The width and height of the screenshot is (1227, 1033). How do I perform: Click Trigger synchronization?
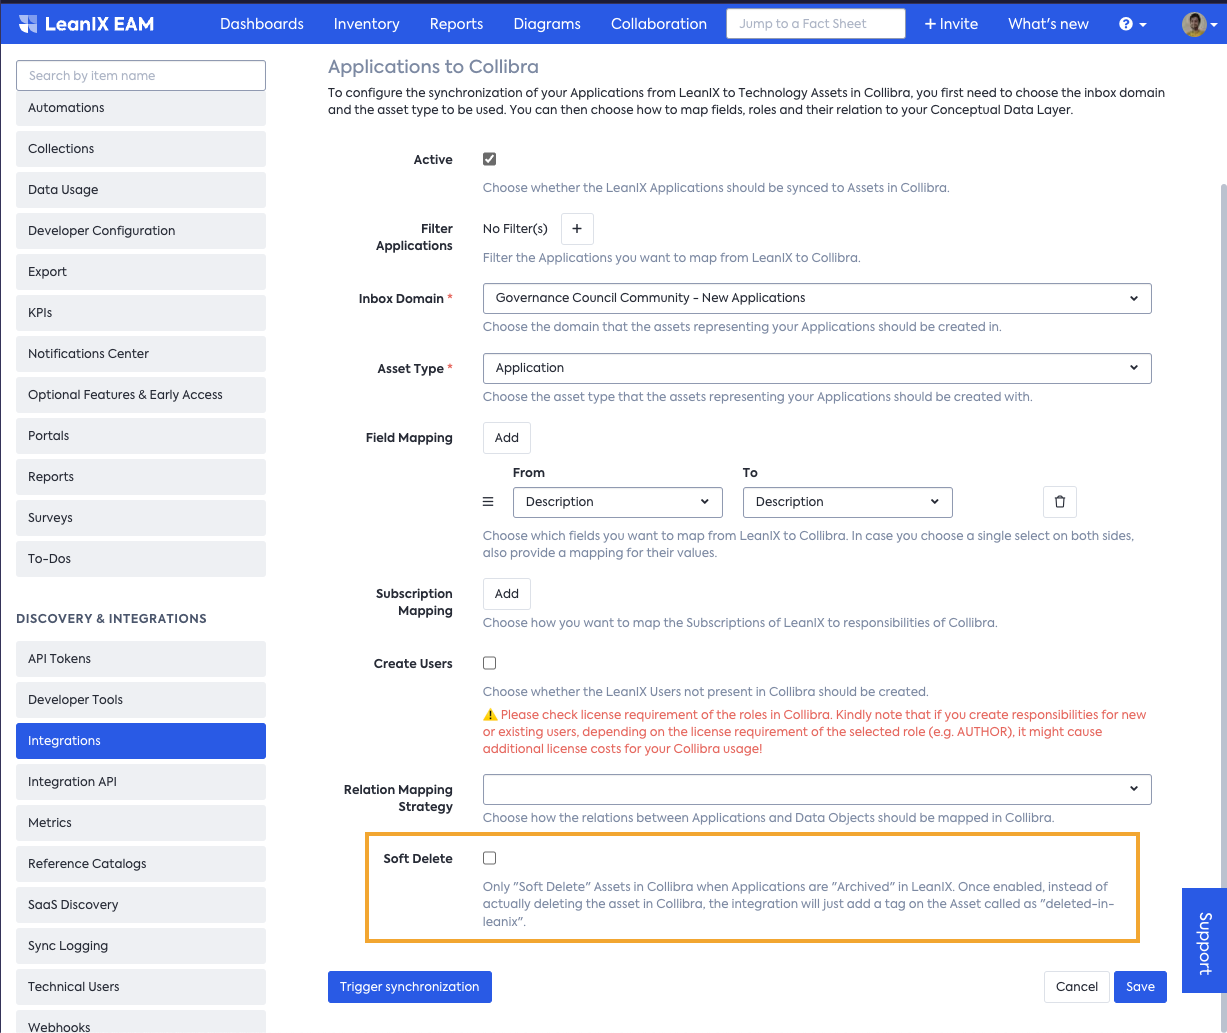pyautogui.click(x=410, y=987)
